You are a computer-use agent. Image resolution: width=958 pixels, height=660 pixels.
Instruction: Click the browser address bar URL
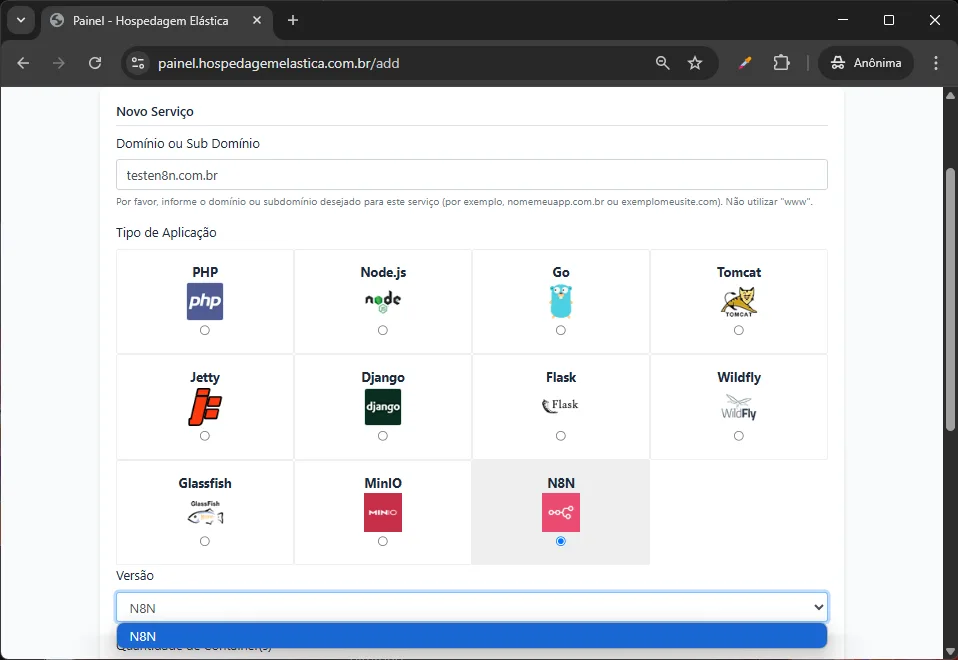(279, 63)
